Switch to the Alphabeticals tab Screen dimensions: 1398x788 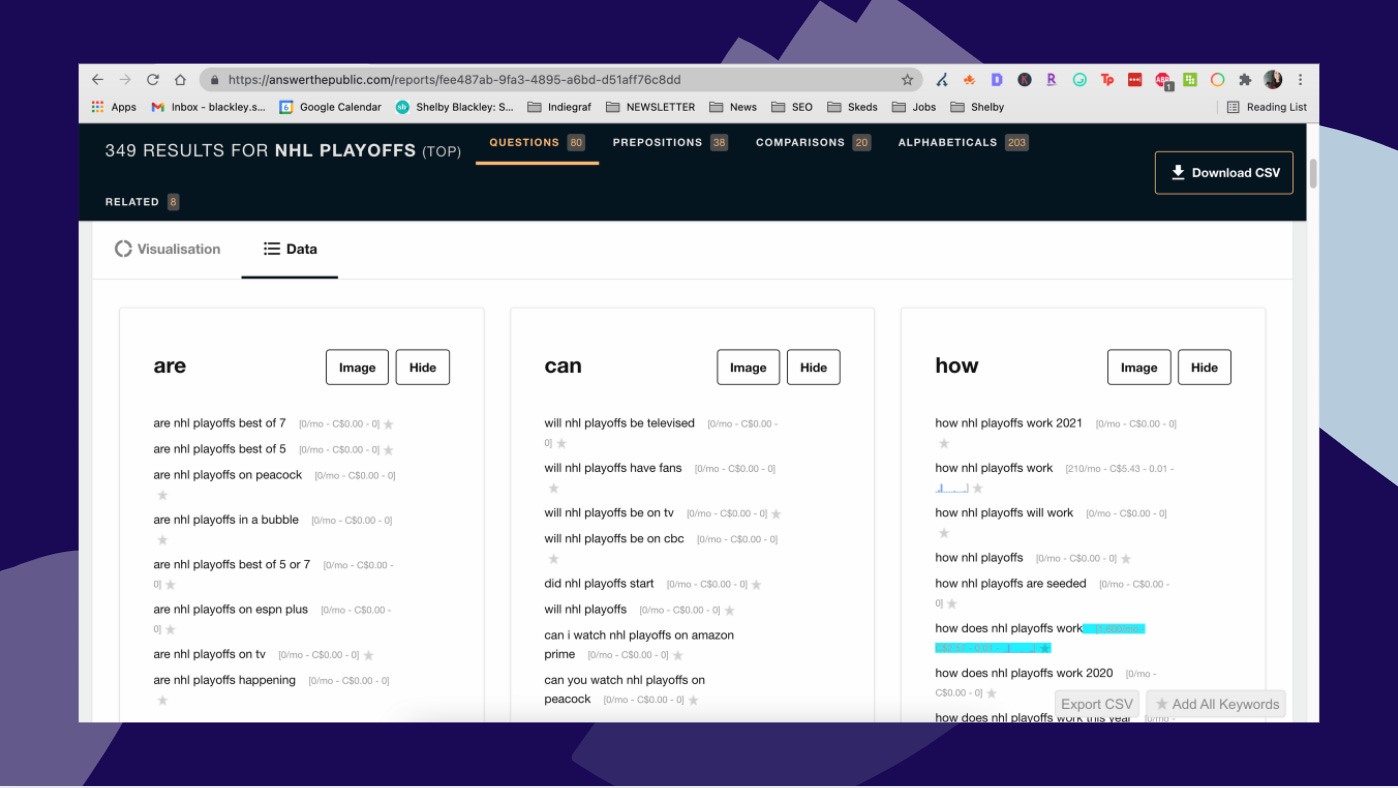[963, 143]
